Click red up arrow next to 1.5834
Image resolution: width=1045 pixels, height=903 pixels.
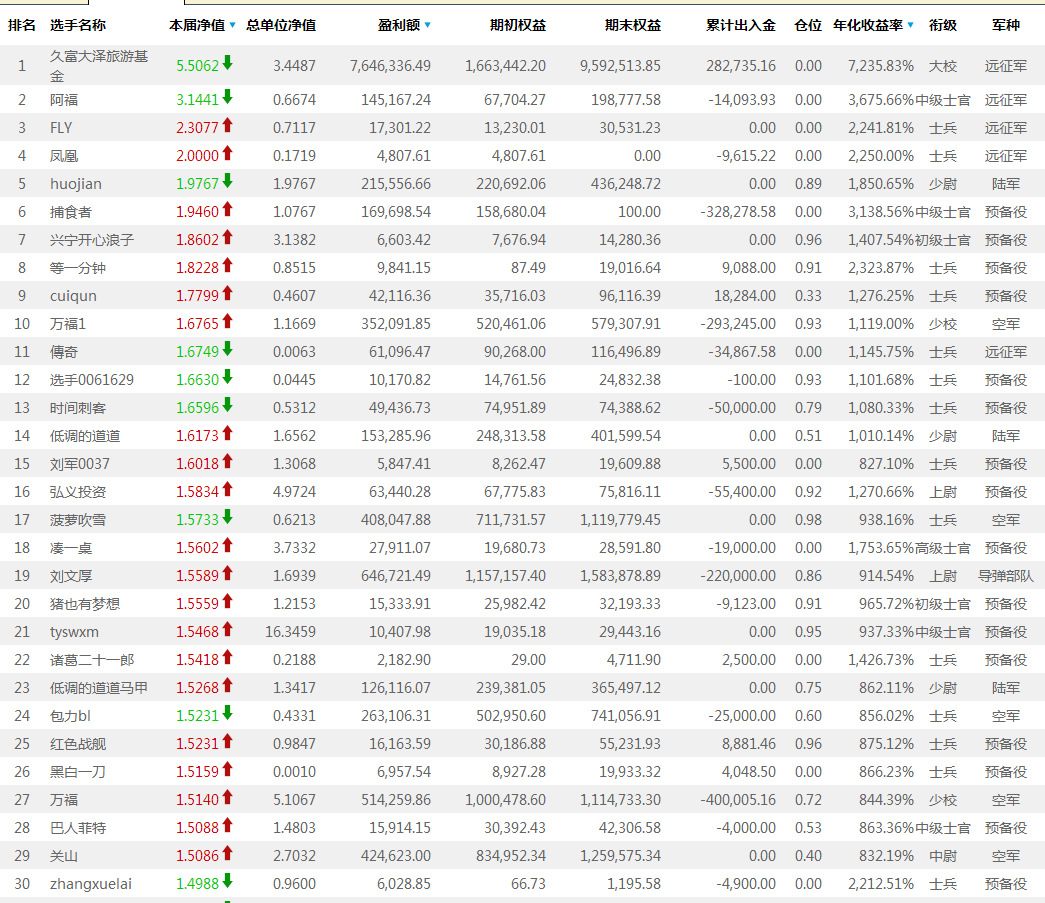coord(227,488)
